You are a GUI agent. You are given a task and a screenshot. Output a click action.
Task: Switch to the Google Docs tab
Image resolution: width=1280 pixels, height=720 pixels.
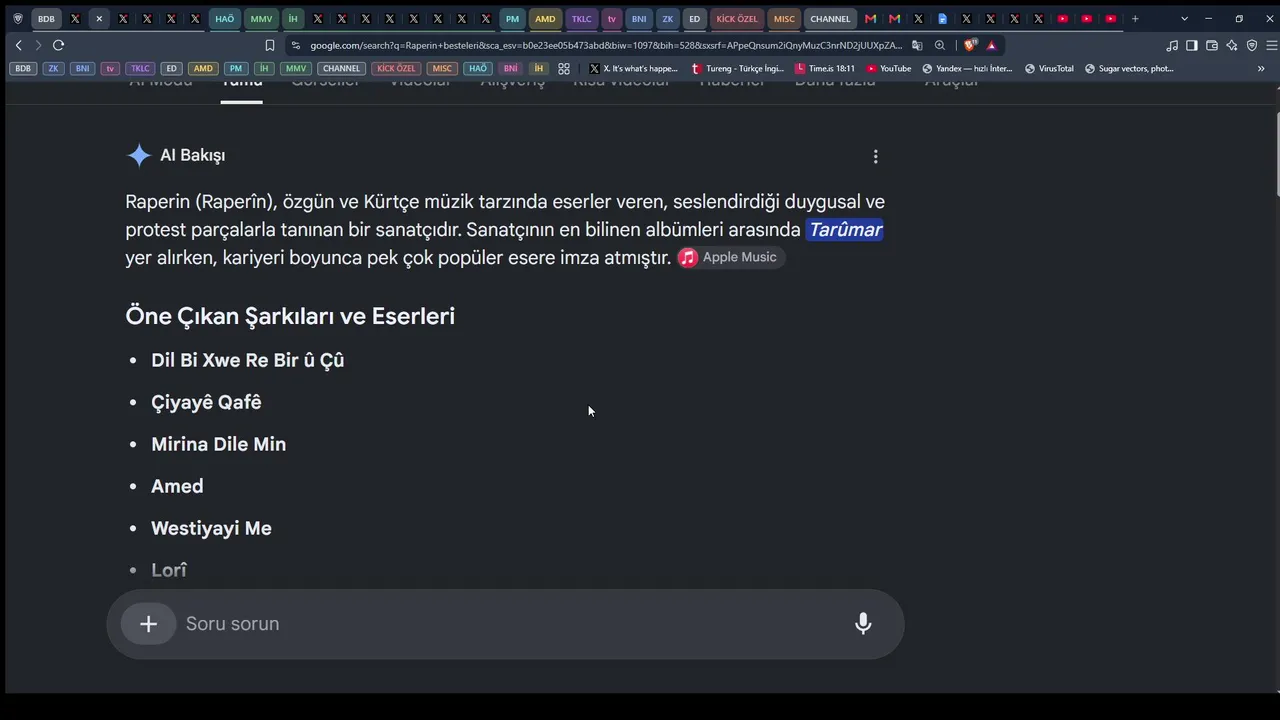click(942, 18)
